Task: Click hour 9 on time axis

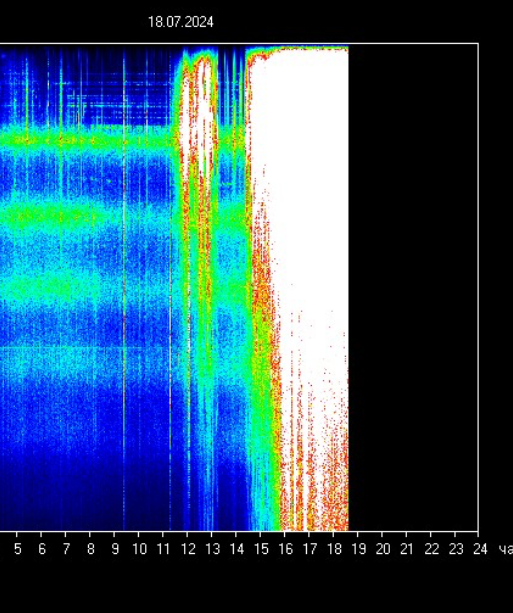Action: click(115, 549)
